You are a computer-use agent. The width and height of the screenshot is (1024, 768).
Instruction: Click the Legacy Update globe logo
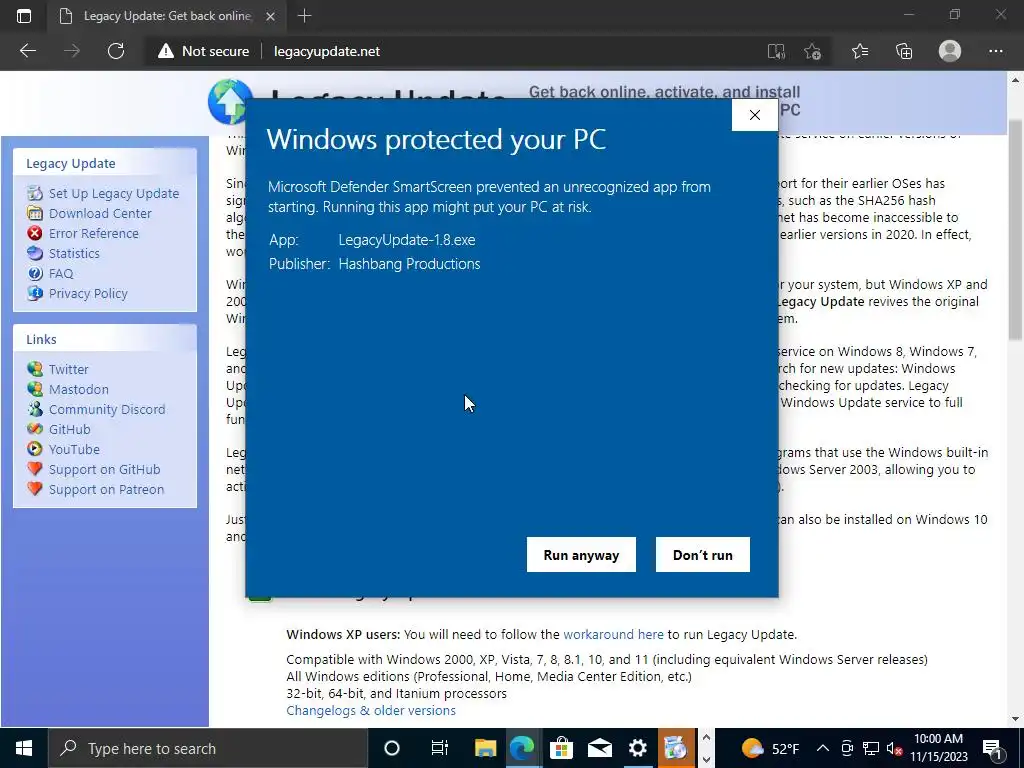pyautogui.click(x=229, y=102)
